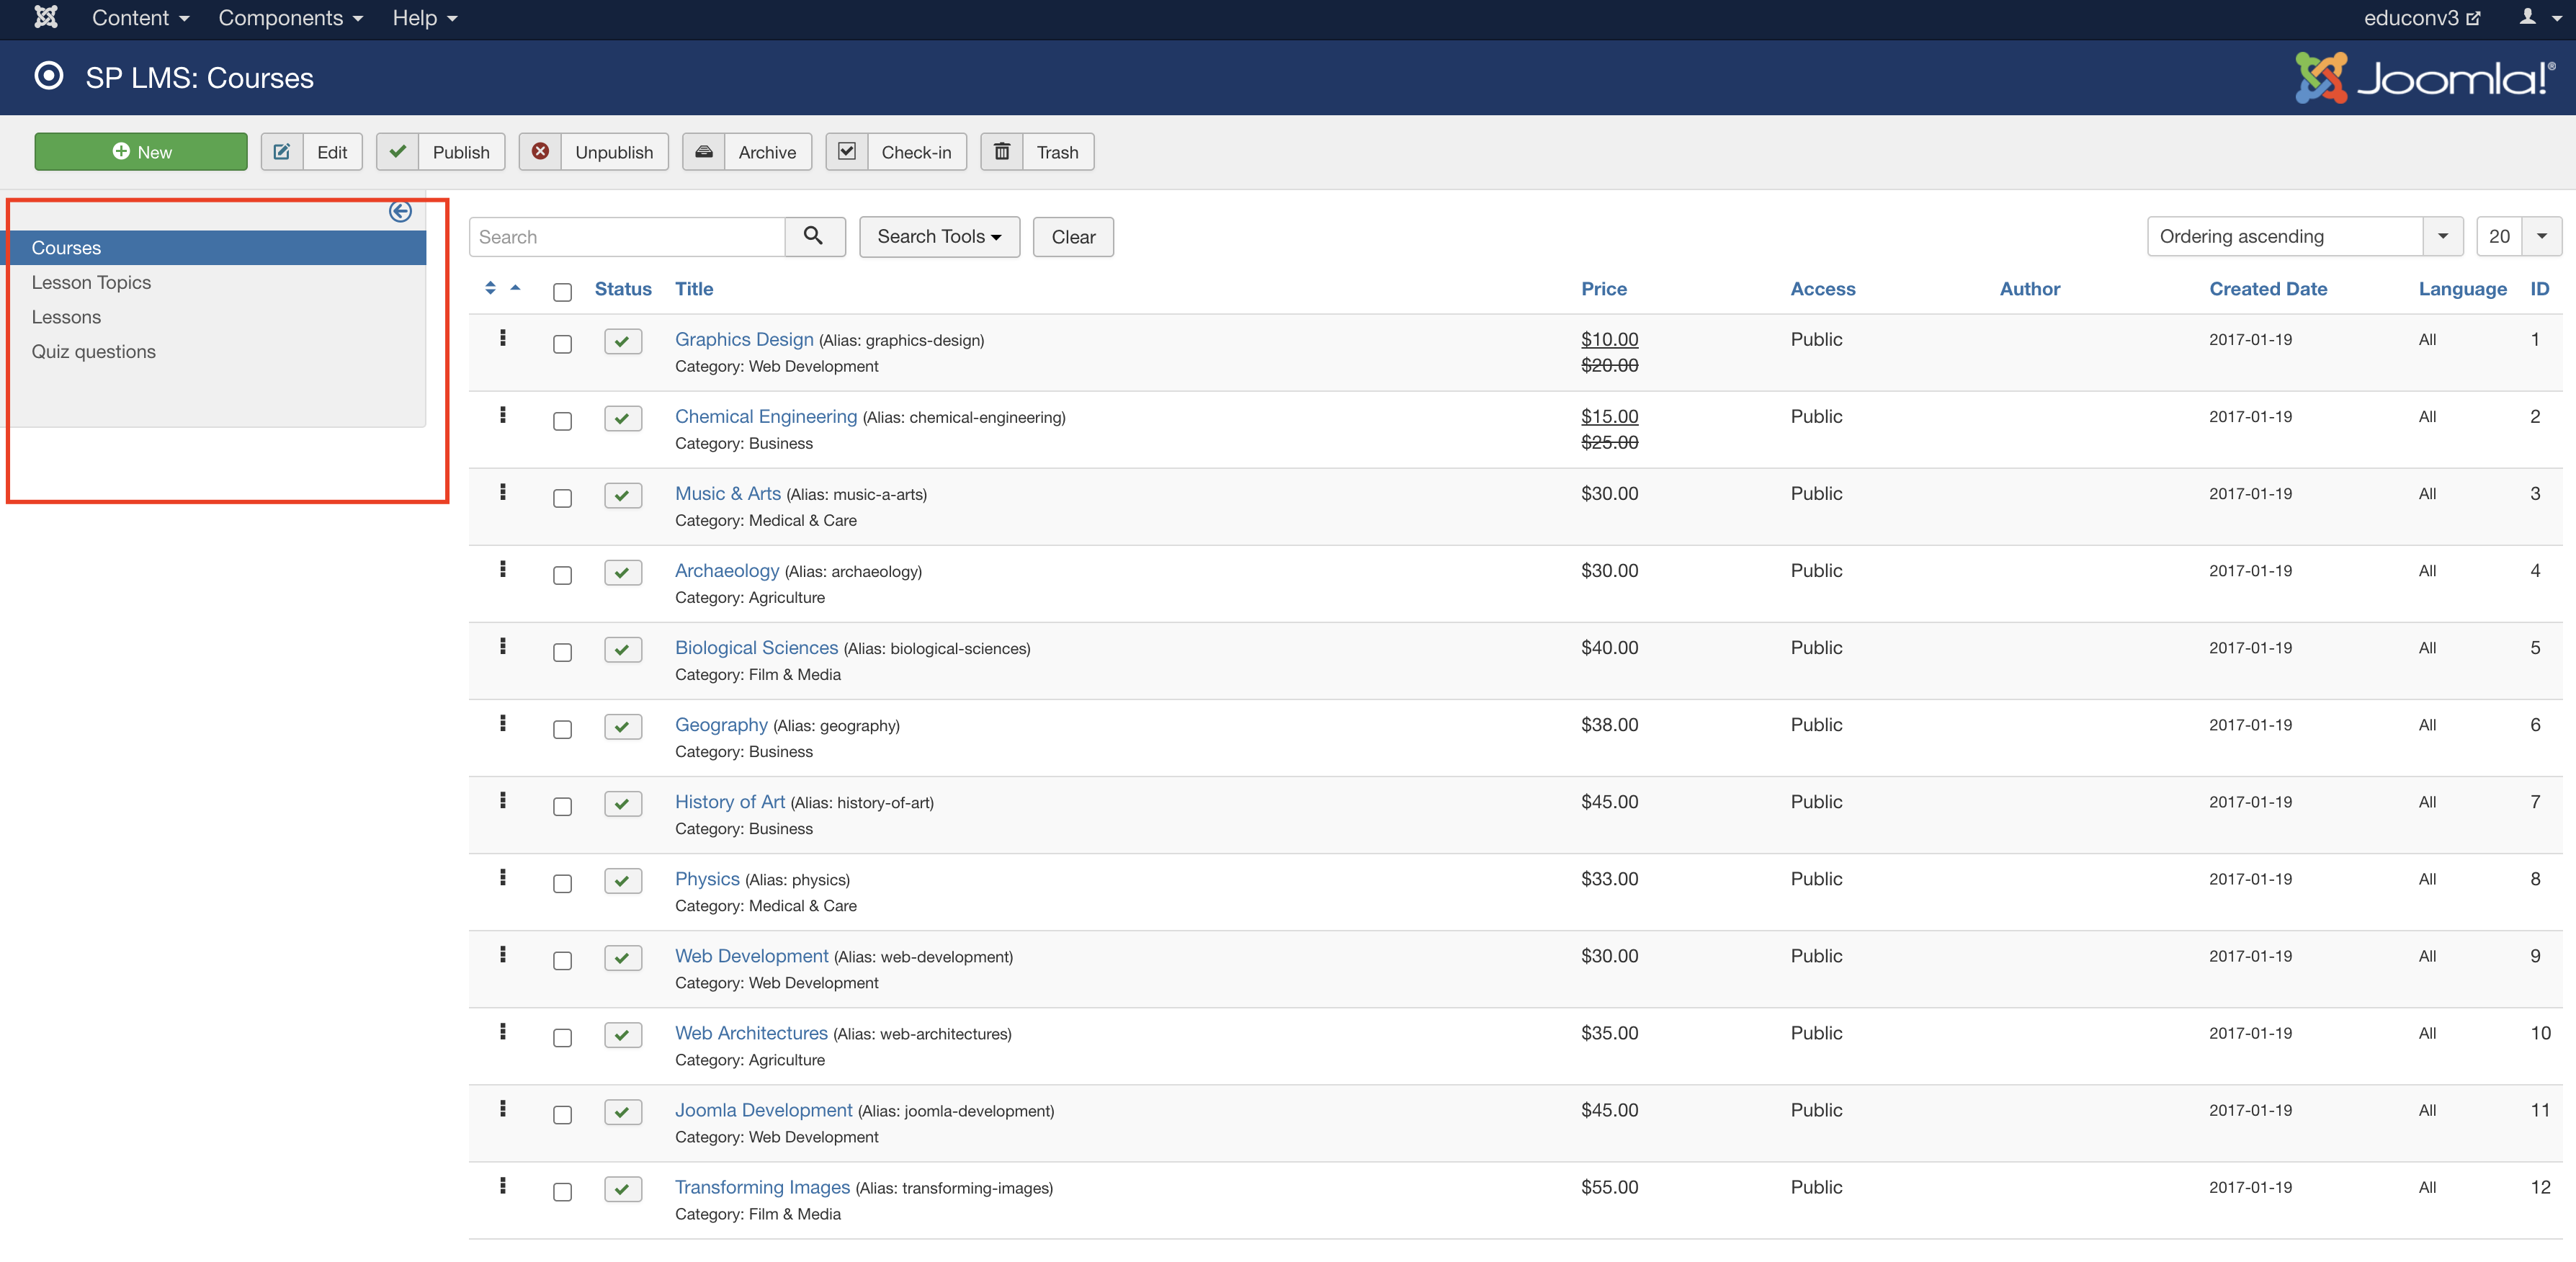
Task: Select Lesson Topics from sidebar menu
Action: point(92,281)
